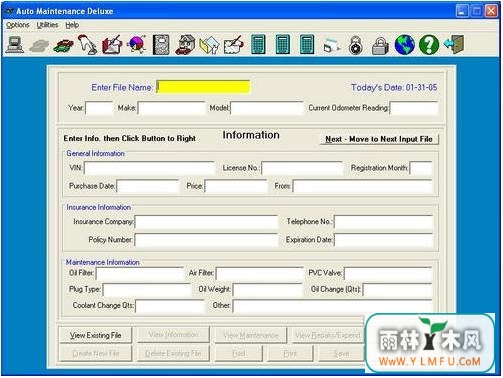Focus the Year input field
Viewport: 503px width, 378px height.
99,108
